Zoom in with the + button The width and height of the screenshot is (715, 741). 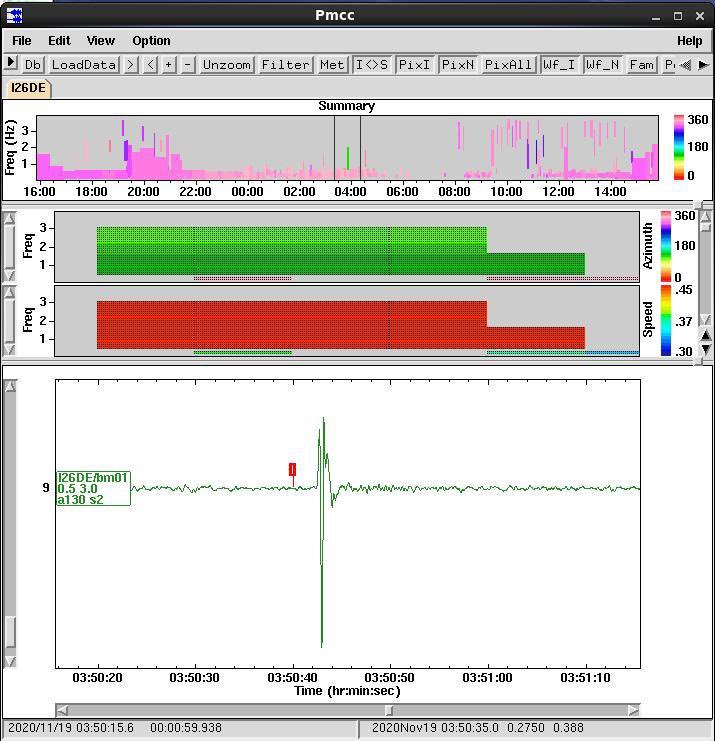(169, 65)
